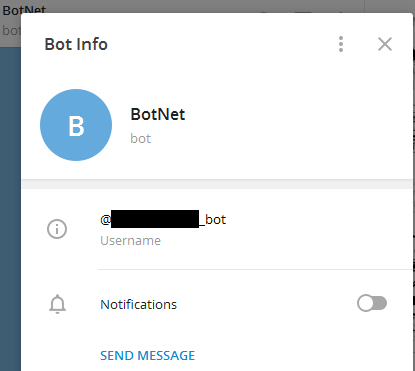Click the BotNet chat header behind dialog
Image resolution: width=415 pixels, height=371 pixels.
coord(24,9)
